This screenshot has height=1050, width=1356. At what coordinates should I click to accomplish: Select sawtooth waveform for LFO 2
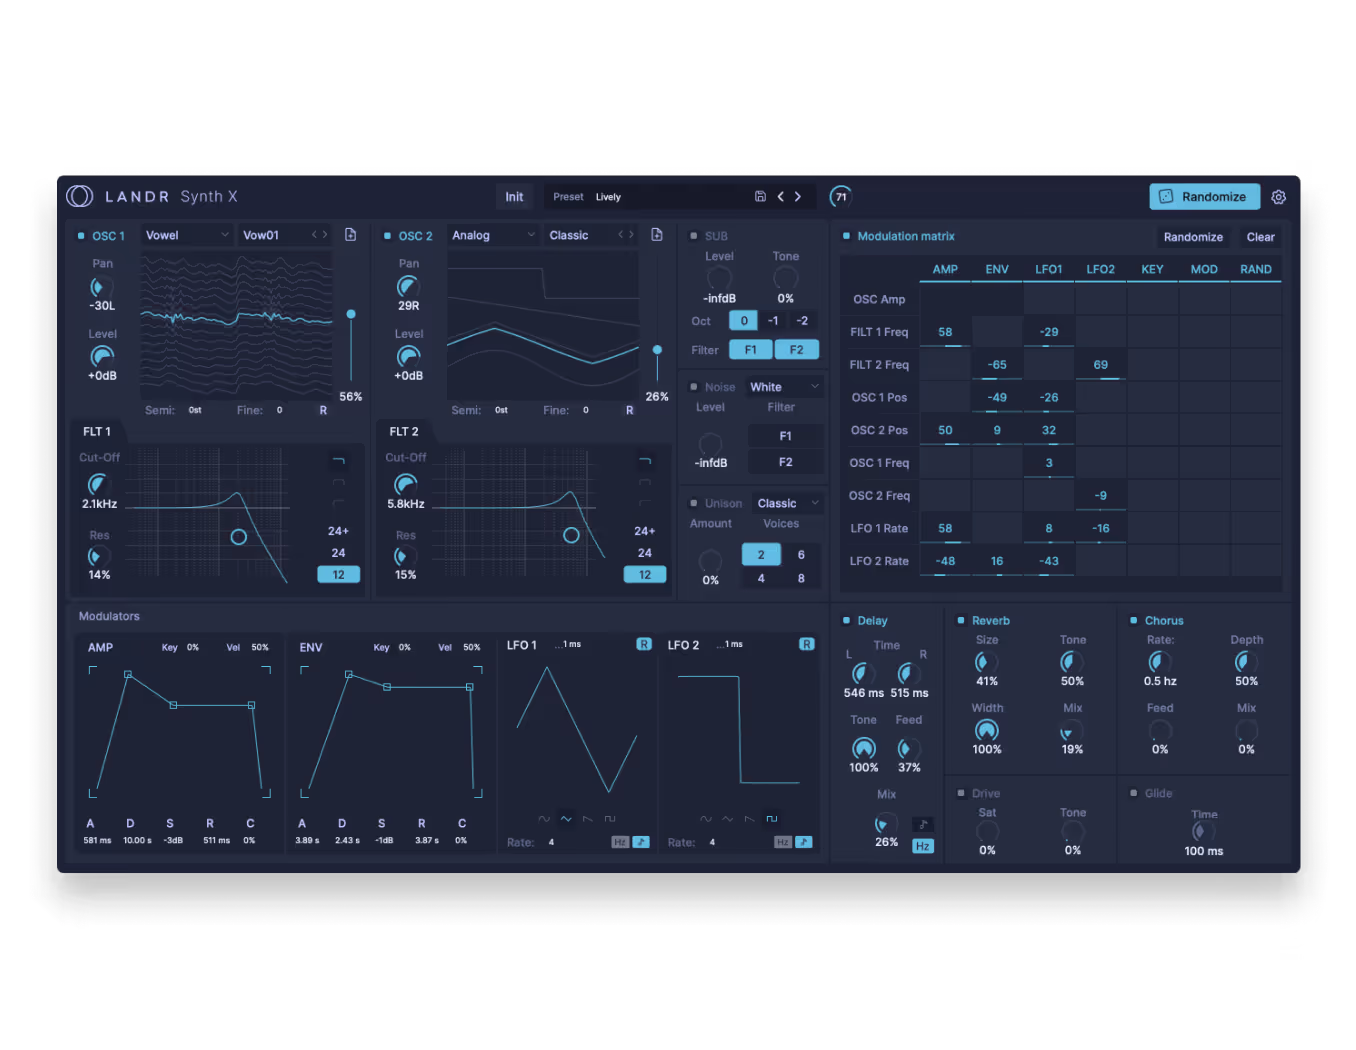pyautogui.click(x=750, y=819)
